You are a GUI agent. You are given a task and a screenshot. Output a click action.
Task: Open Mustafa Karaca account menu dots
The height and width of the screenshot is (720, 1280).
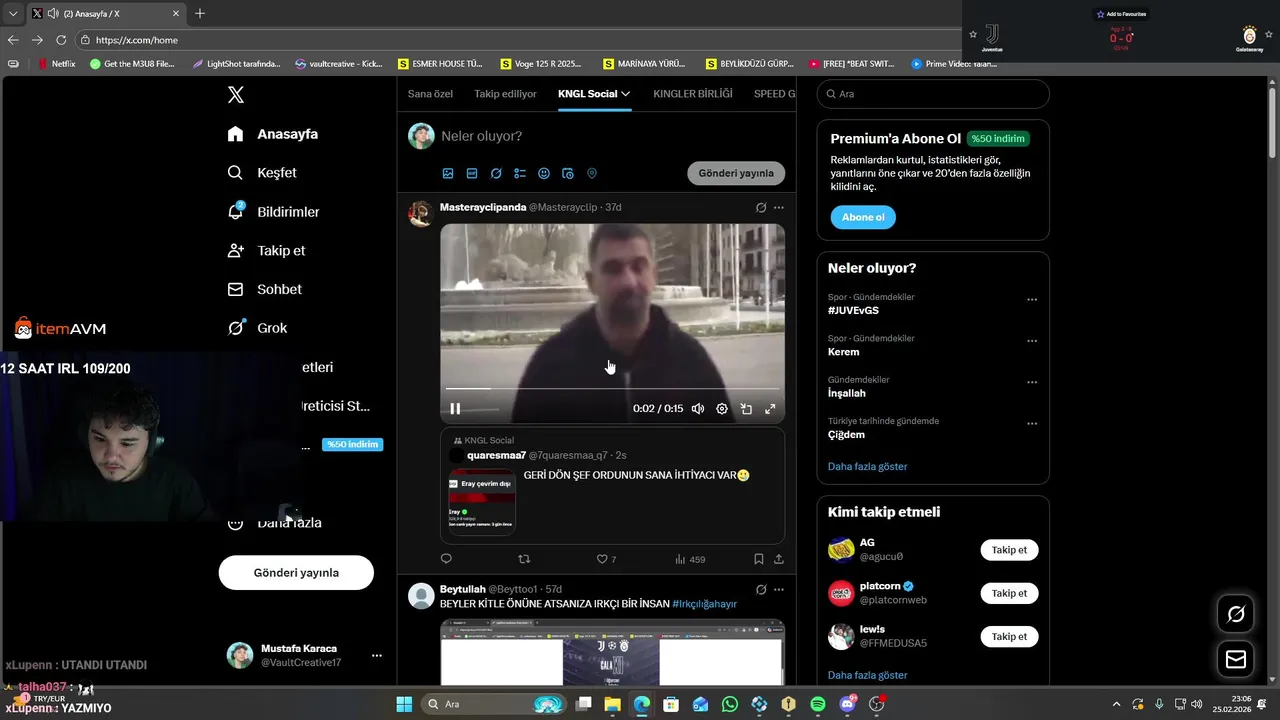(377, 656)
